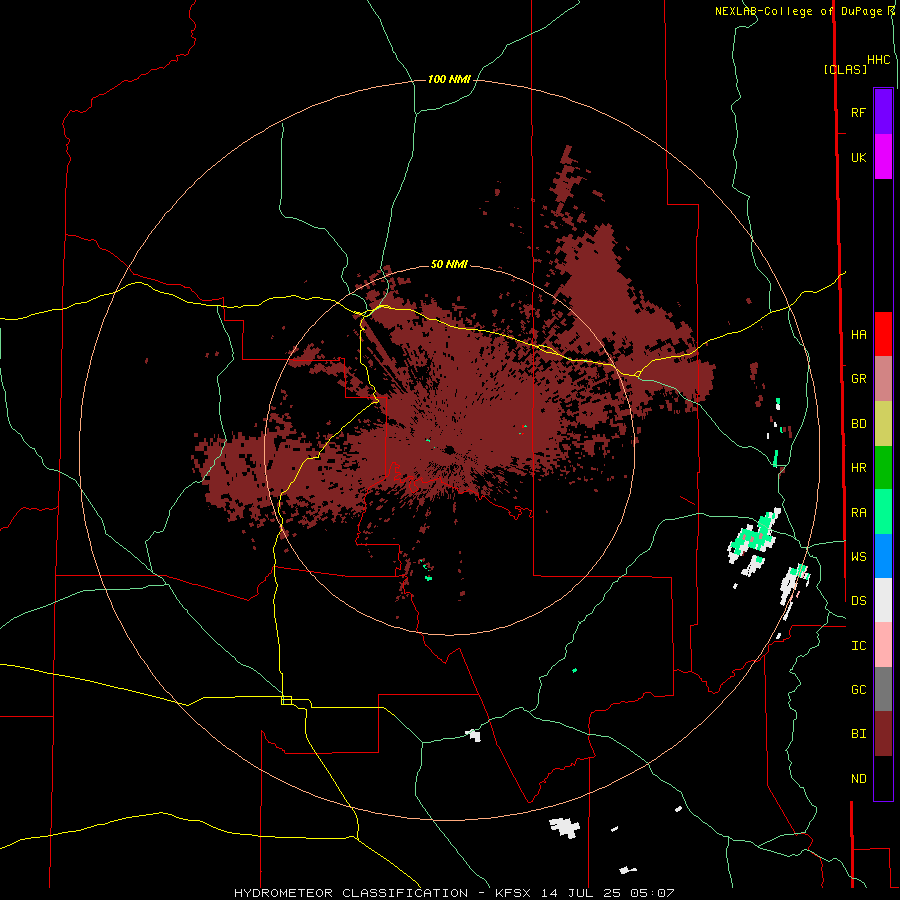
Task: Click the blue WS wet snow swatch
Action: [883, 556]
